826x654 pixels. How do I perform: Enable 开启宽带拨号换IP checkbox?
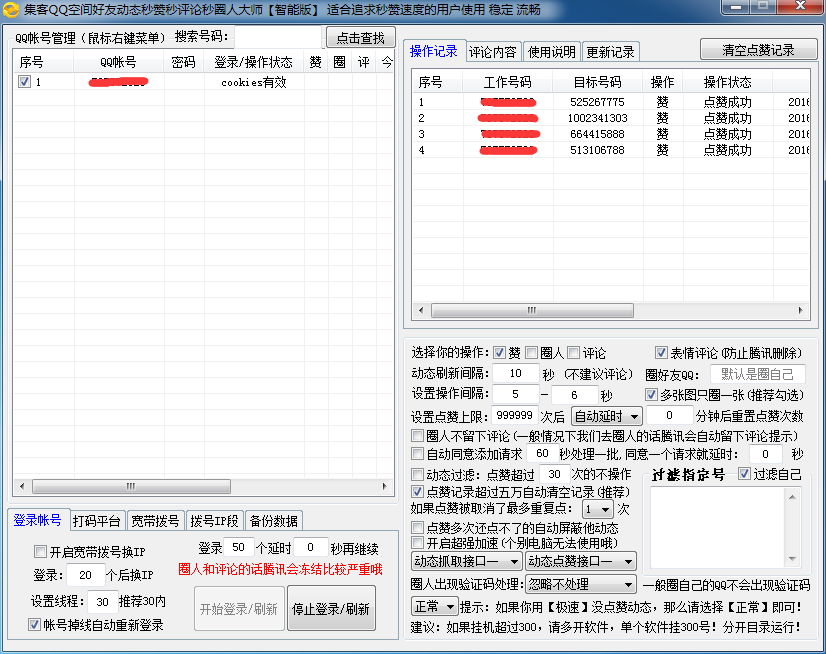coord(40,552)
